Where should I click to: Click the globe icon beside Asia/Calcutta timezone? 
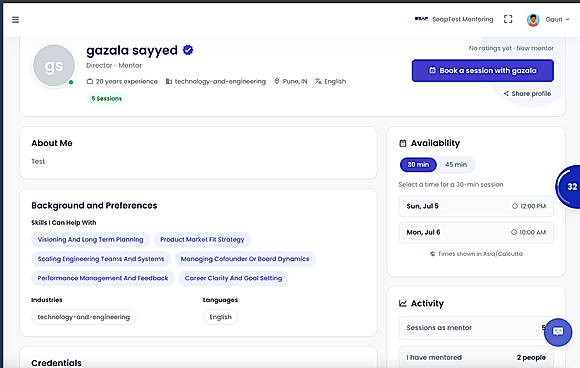pos(432,254)
